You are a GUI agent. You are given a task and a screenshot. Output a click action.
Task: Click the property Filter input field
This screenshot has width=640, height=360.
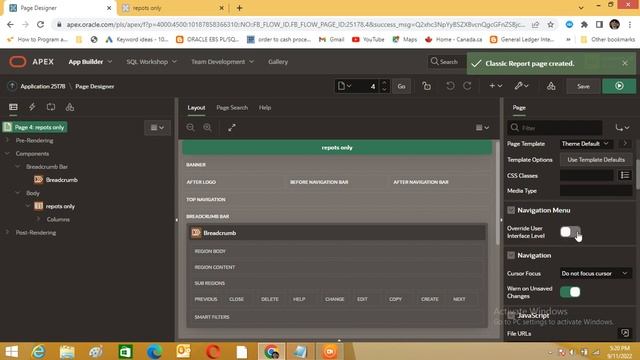click(x=555, y=128)
